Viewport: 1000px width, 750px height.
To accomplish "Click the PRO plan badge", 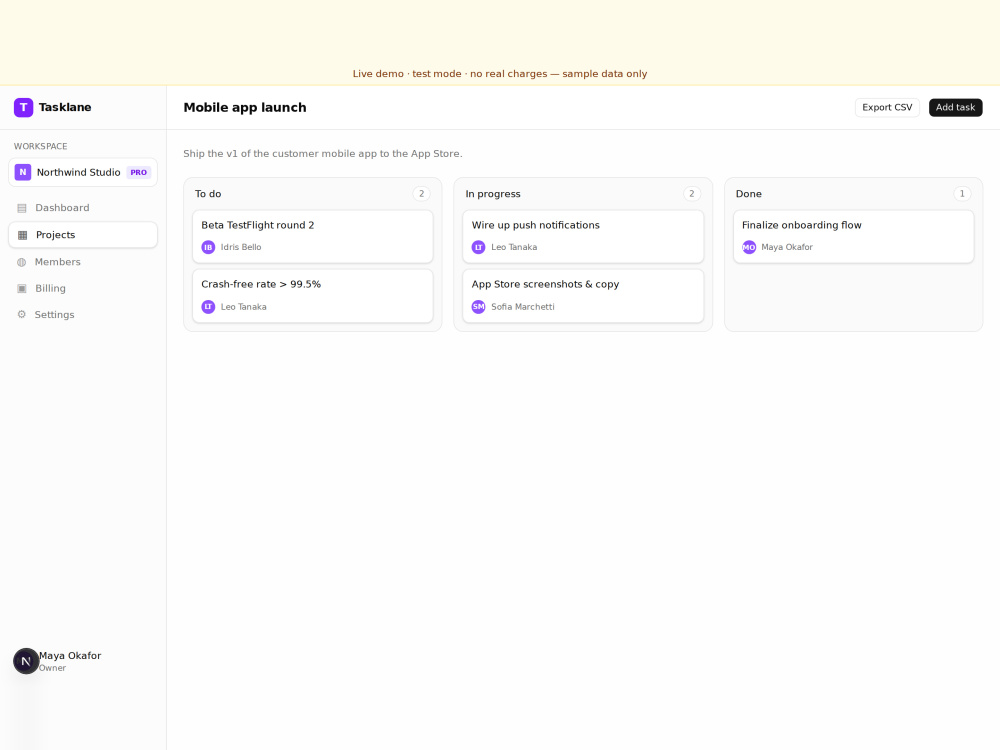I will tap(138, 172).
